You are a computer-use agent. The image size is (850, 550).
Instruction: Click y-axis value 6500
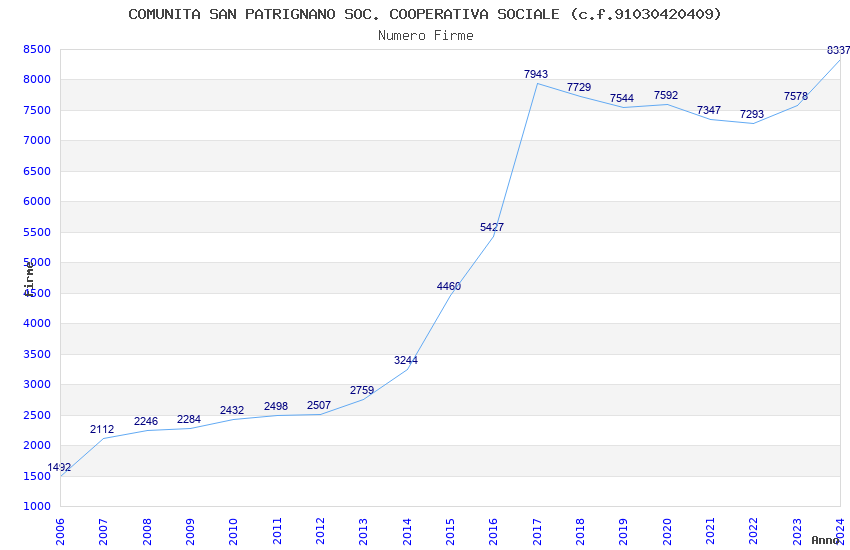pos(37,171)
